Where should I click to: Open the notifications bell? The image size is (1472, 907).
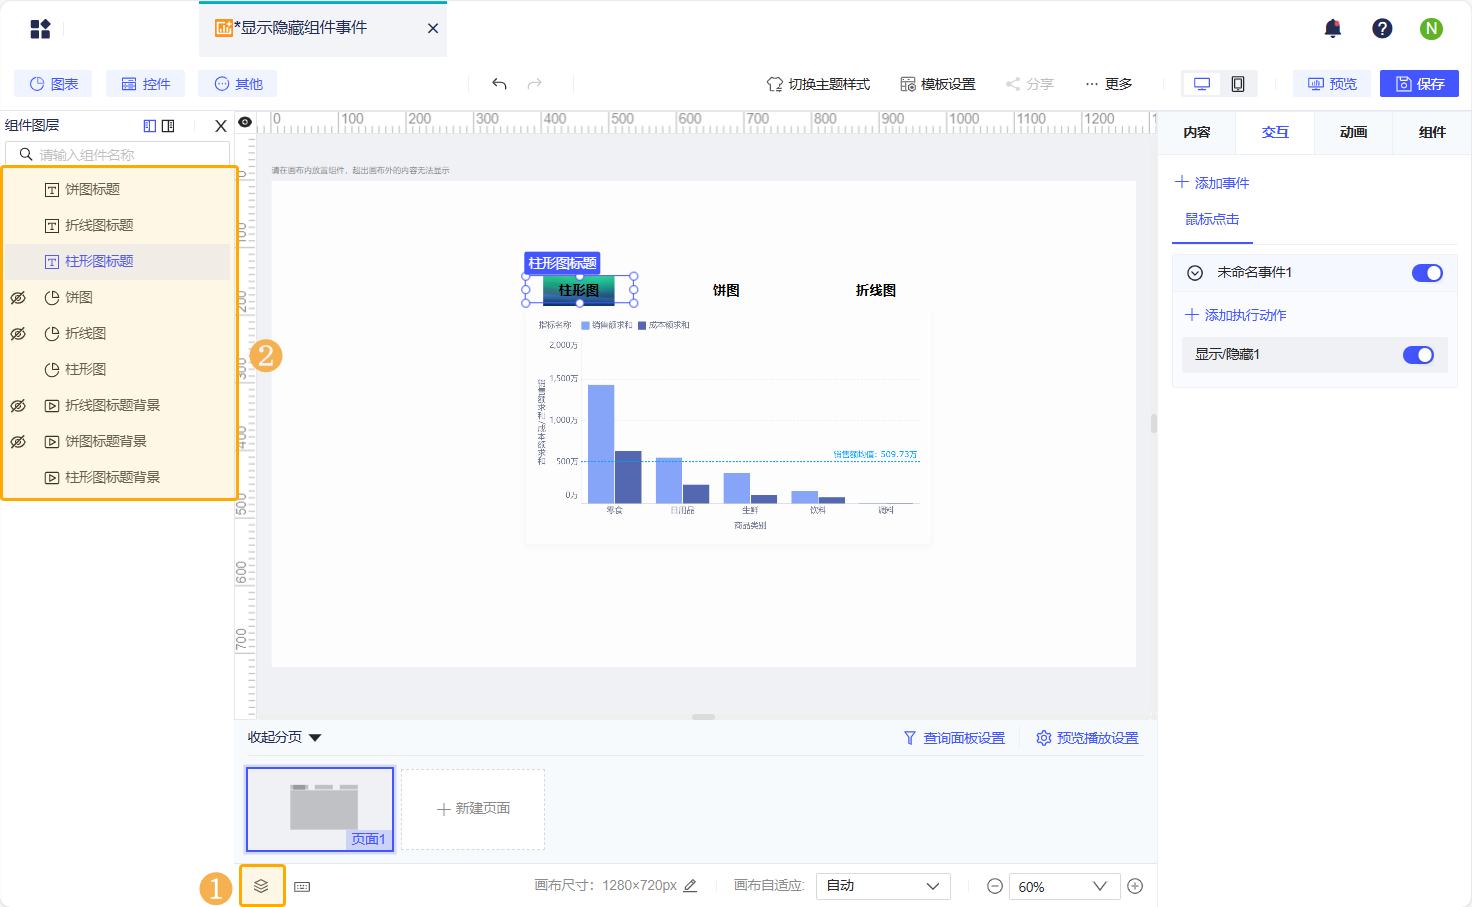1333,29
